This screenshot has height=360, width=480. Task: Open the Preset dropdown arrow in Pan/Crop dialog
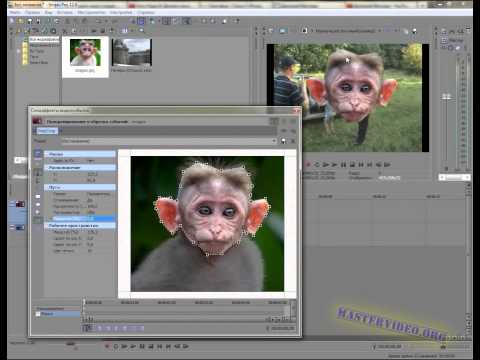pyautogui.click(x=274, y=141)
